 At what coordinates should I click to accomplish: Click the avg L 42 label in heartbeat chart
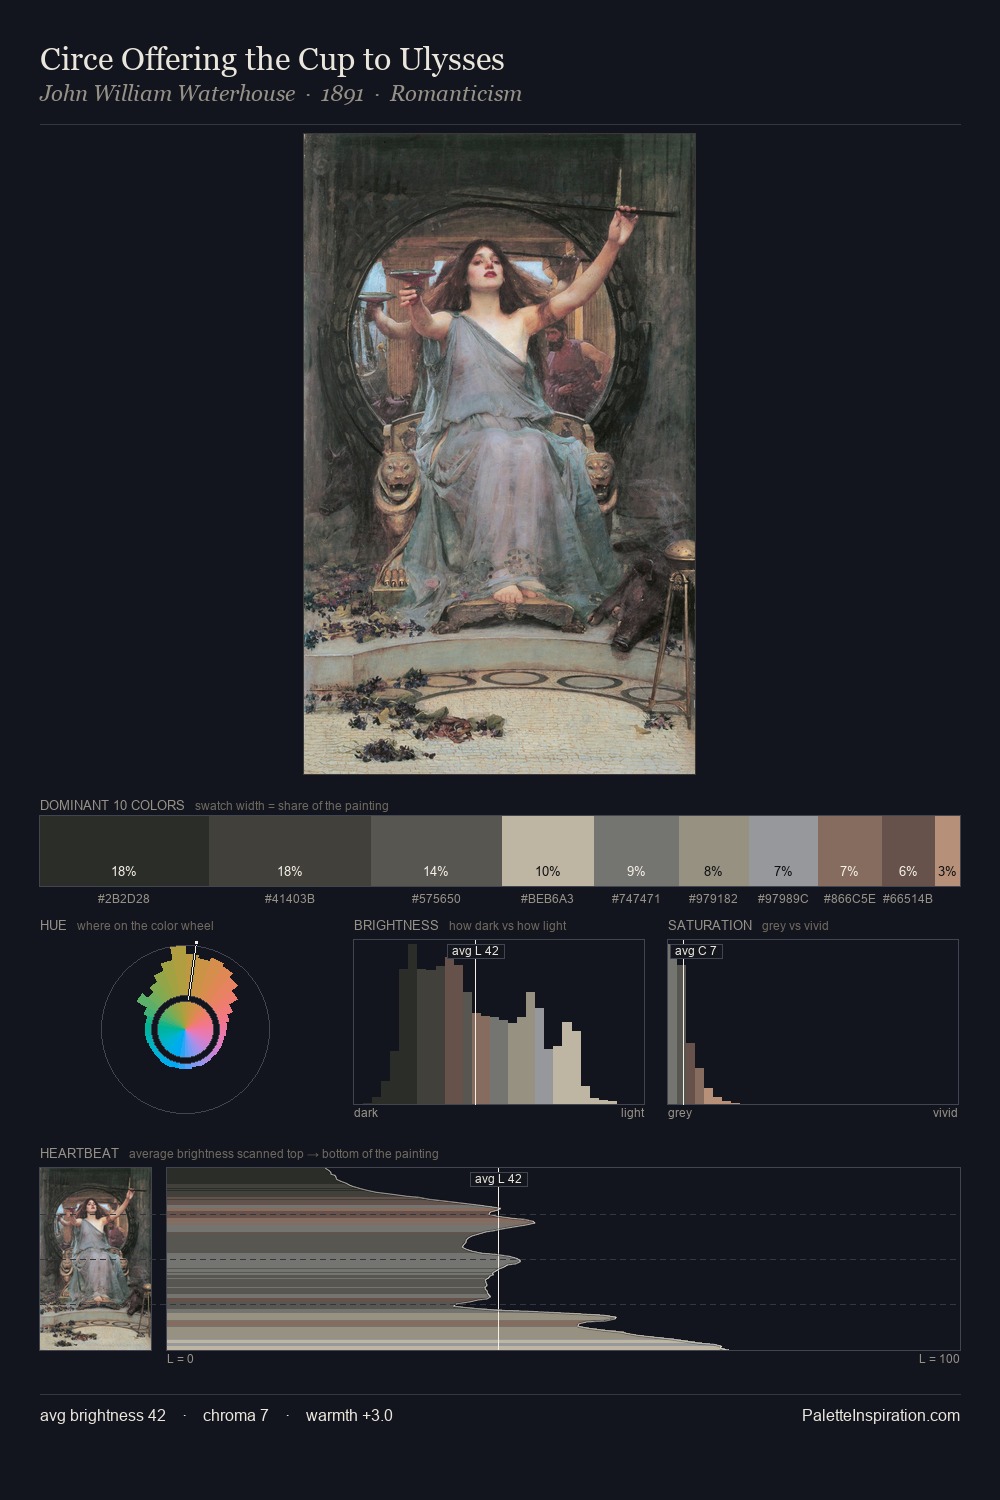tap(498, 1179)
